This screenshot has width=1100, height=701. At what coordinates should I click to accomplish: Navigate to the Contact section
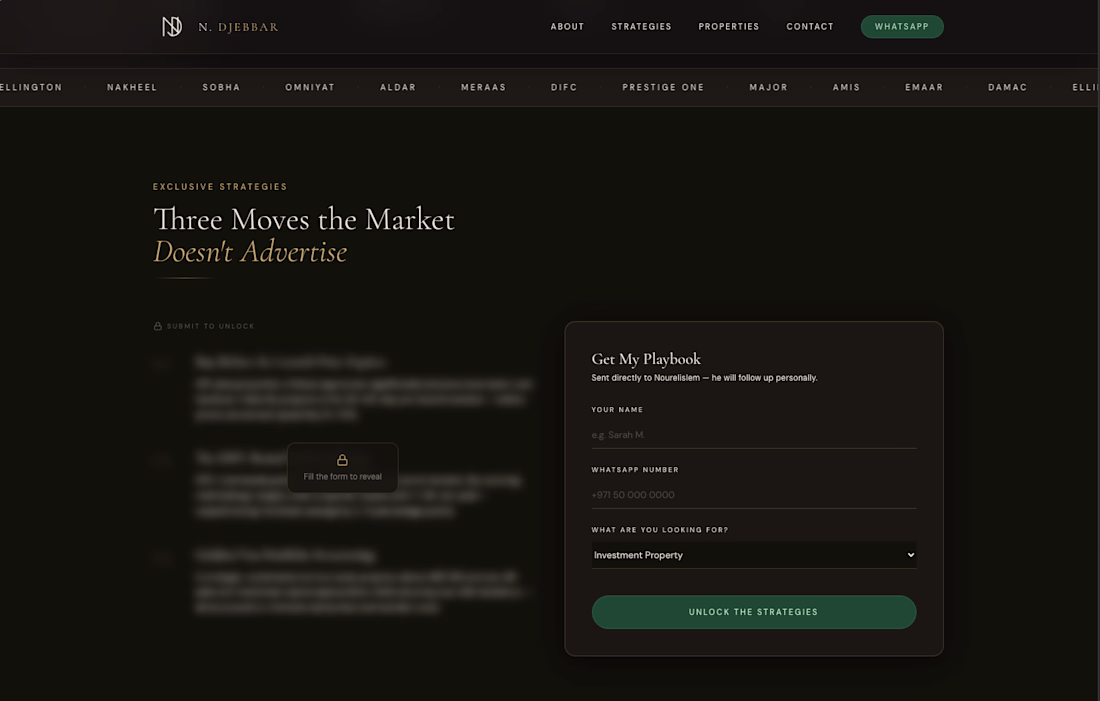809,27
